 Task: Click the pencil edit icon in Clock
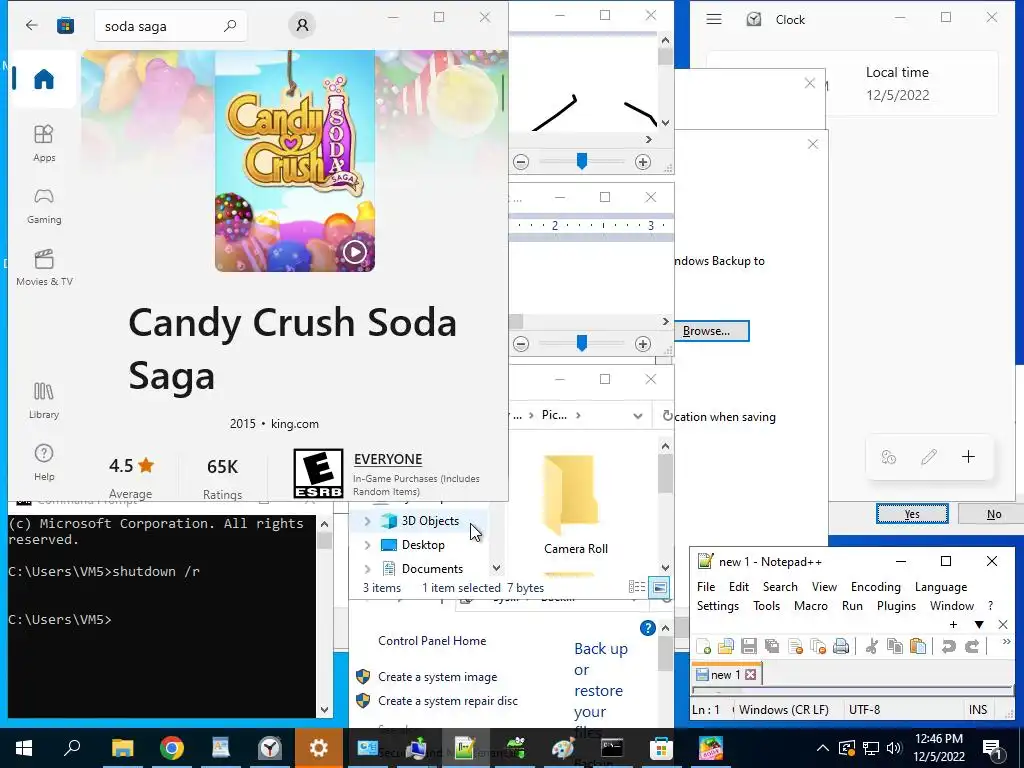[x=929, y=456]
